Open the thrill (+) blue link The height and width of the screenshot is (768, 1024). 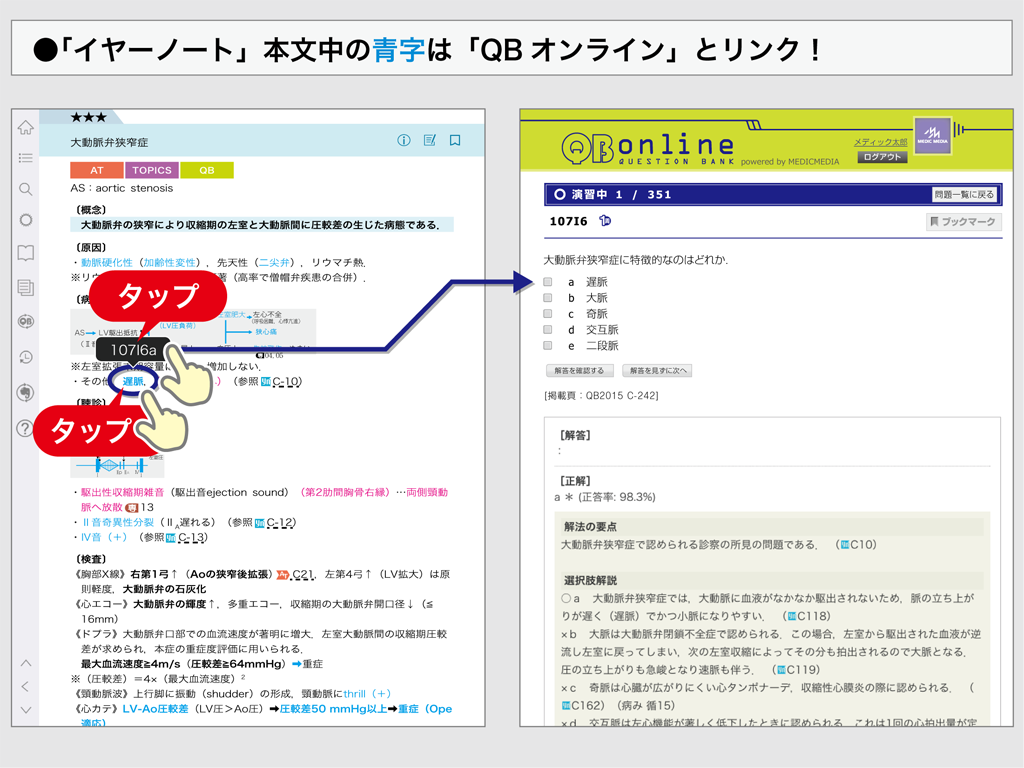point(367,694)
